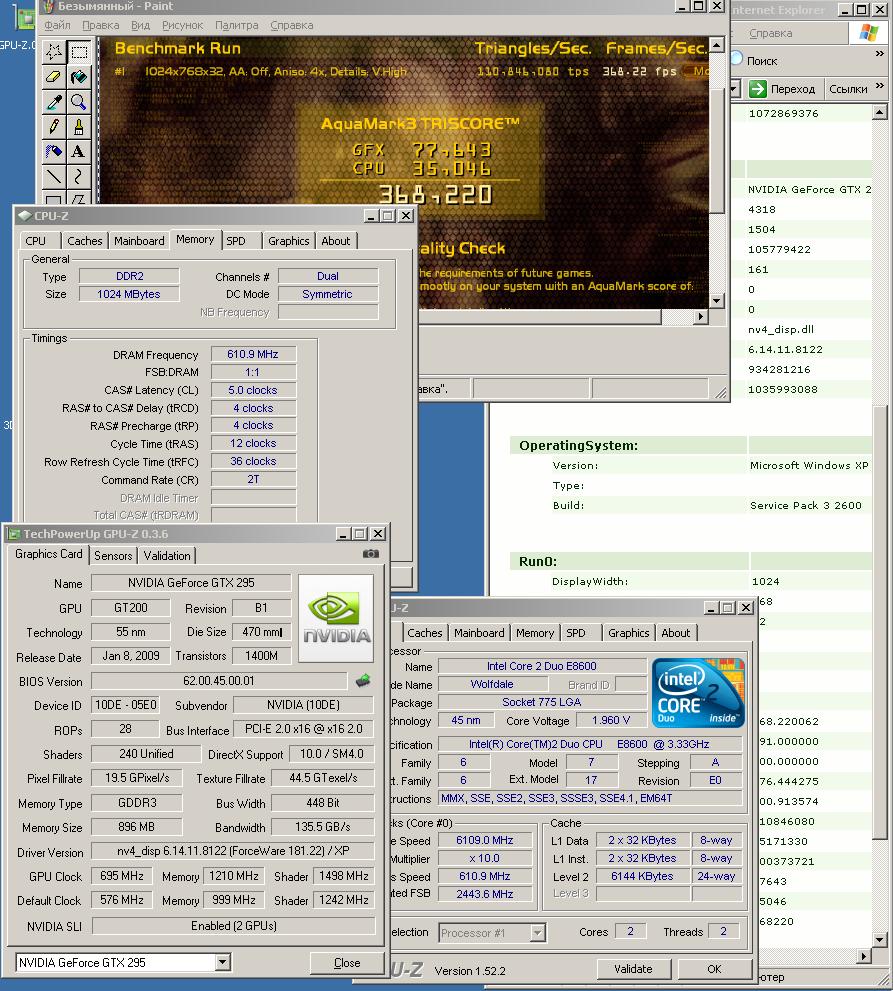Screen dimensions: 893x991
Task: Open the Рисунок menu in Paint
Action: (x=183, y=25)
